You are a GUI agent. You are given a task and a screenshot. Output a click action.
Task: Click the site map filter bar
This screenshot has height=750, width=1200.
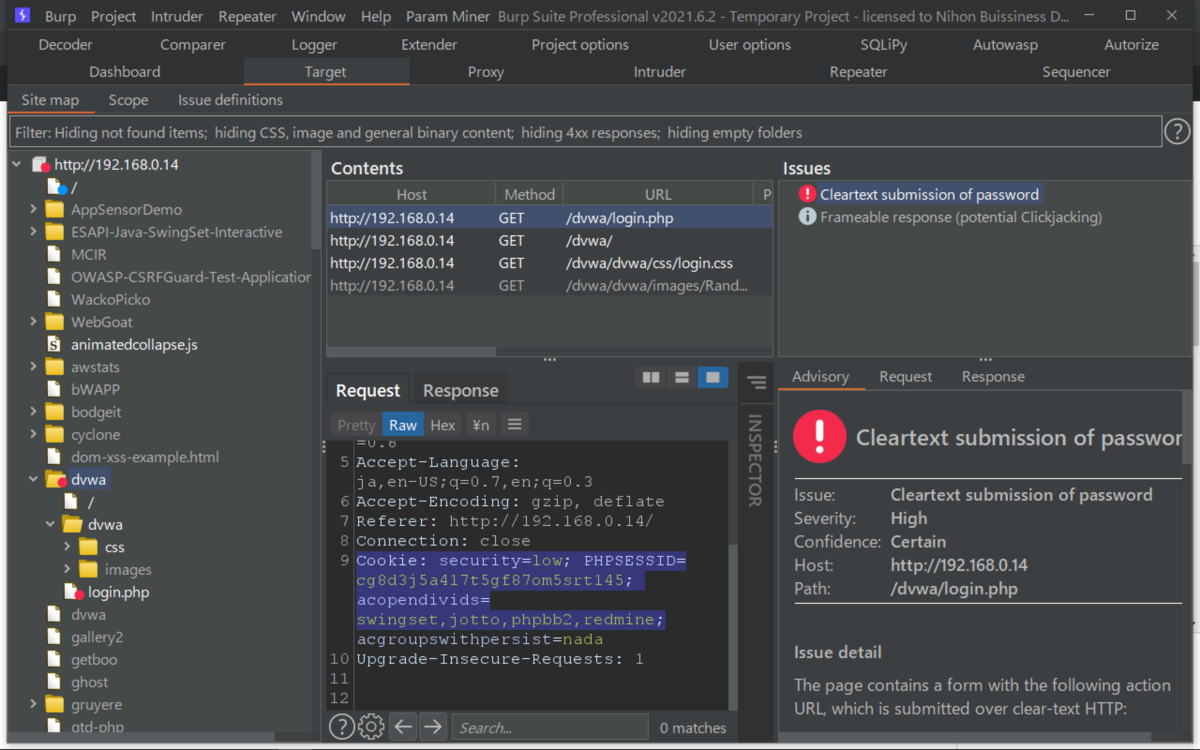pyautogui.click(x=586, y=132)
